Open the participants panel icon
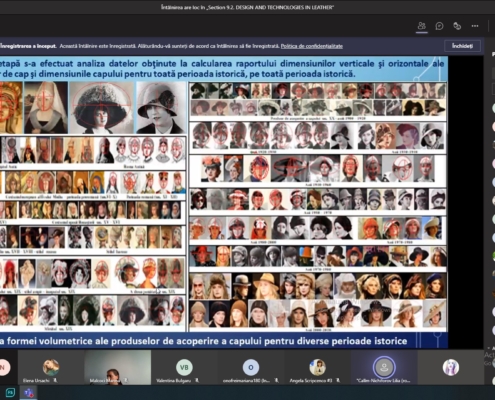 point(422,26)
